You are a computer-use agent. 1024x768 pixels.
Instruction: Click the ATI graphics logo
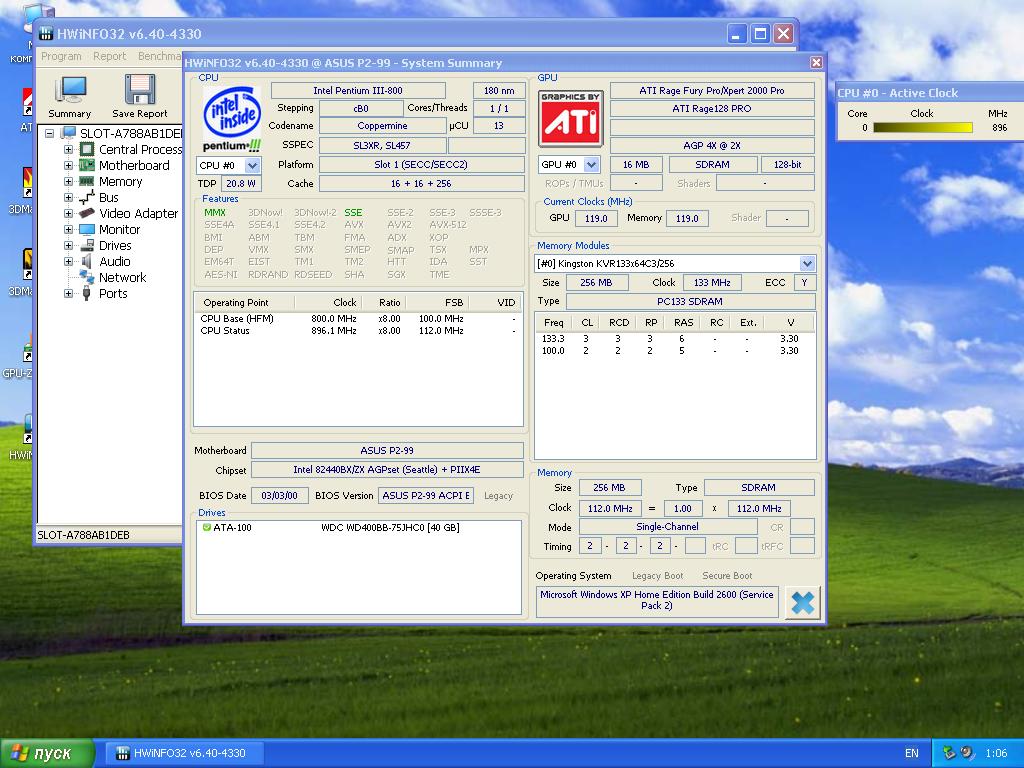coord(570,118)
